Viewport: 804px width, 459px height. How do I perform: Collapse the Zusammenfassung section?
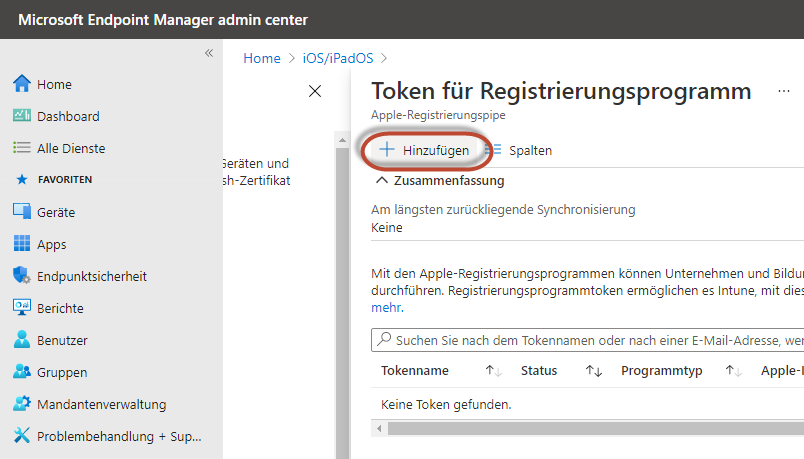tap(381, 181)
